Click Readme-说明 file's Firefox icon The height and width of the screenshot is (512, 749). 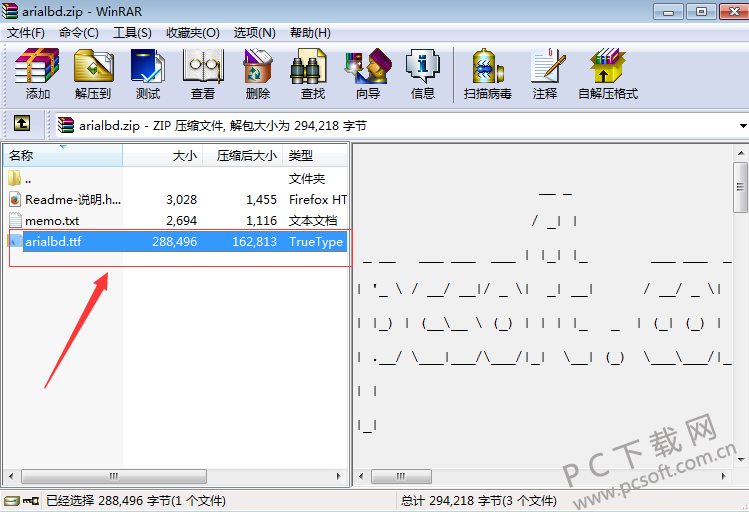point(15,200)
